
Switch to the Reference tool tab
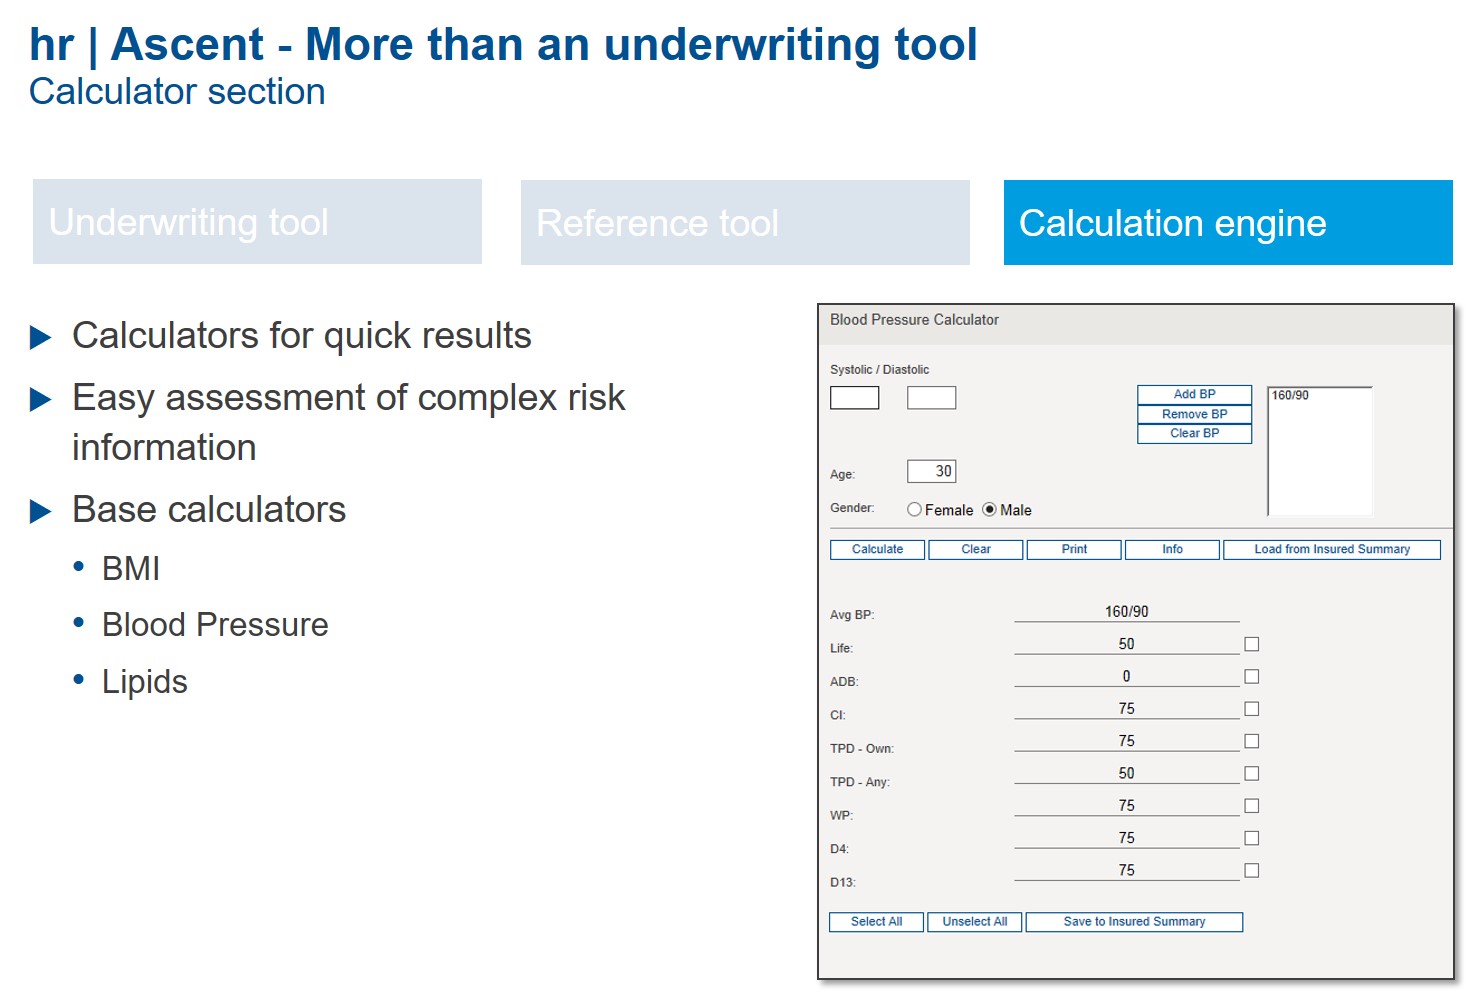pos(745,223)
